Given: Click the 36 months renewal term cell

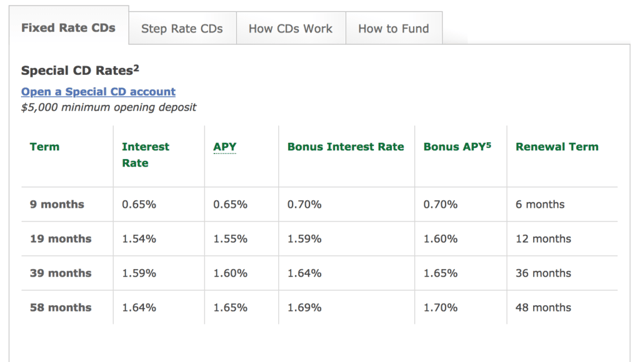Looking at the screenshot, I should tap(543, 273).
